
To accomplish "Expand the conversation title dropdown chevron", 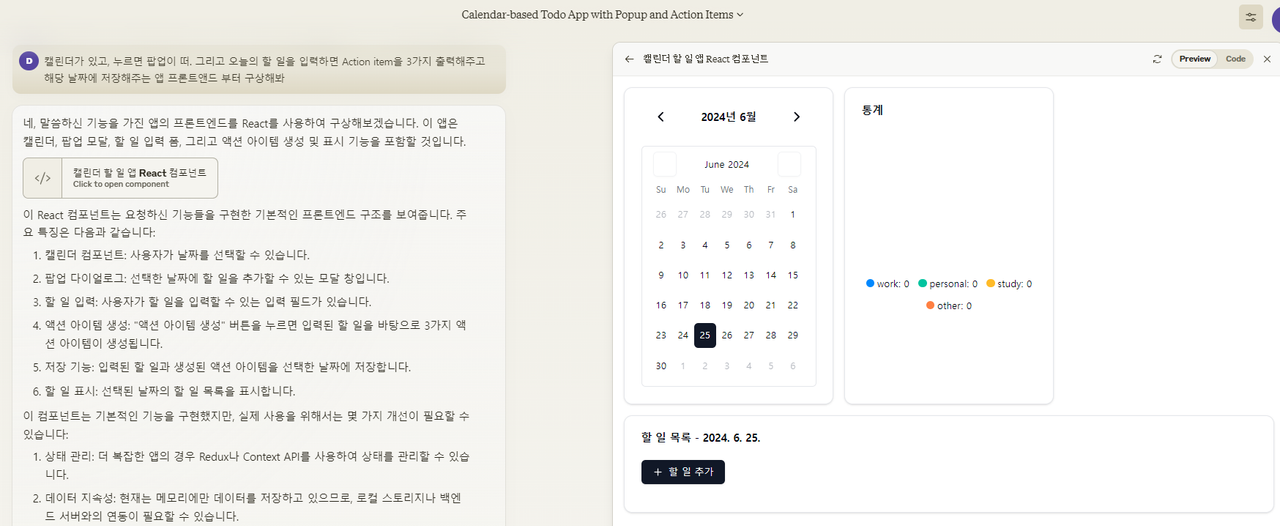I will [740, 15].
